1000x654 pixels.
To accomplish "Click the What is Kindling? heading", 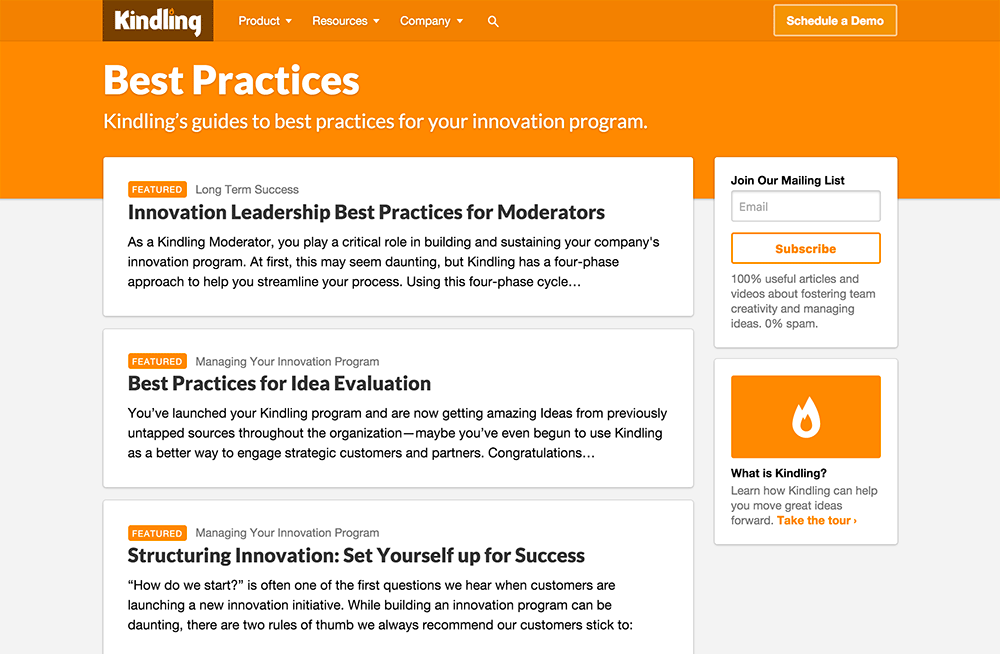I will [779, 473].
